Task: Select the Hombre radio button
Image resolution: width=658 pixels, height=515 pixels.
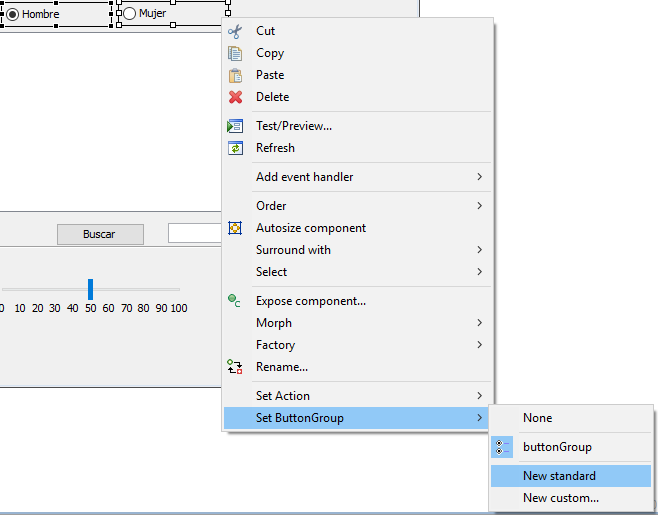Action: 13,14
